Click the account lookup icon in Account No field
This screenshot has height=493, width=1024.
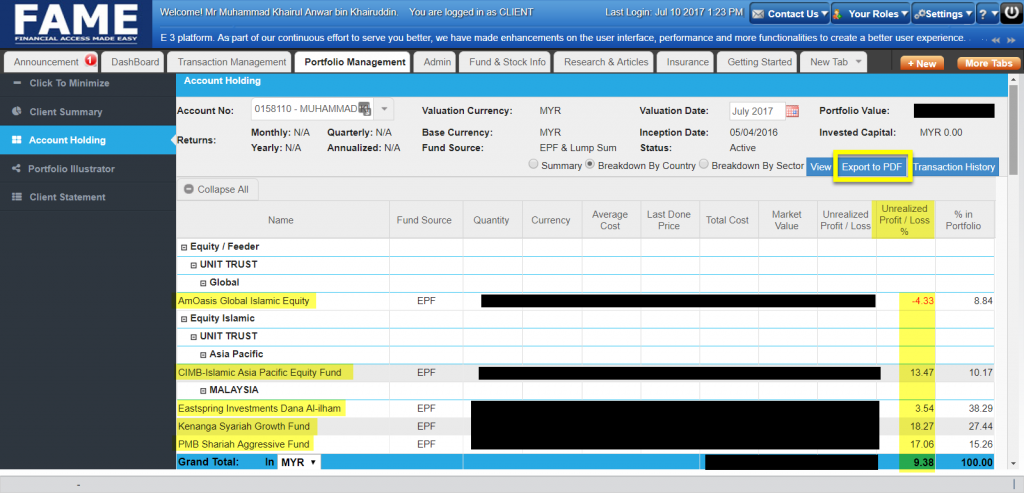364,109
